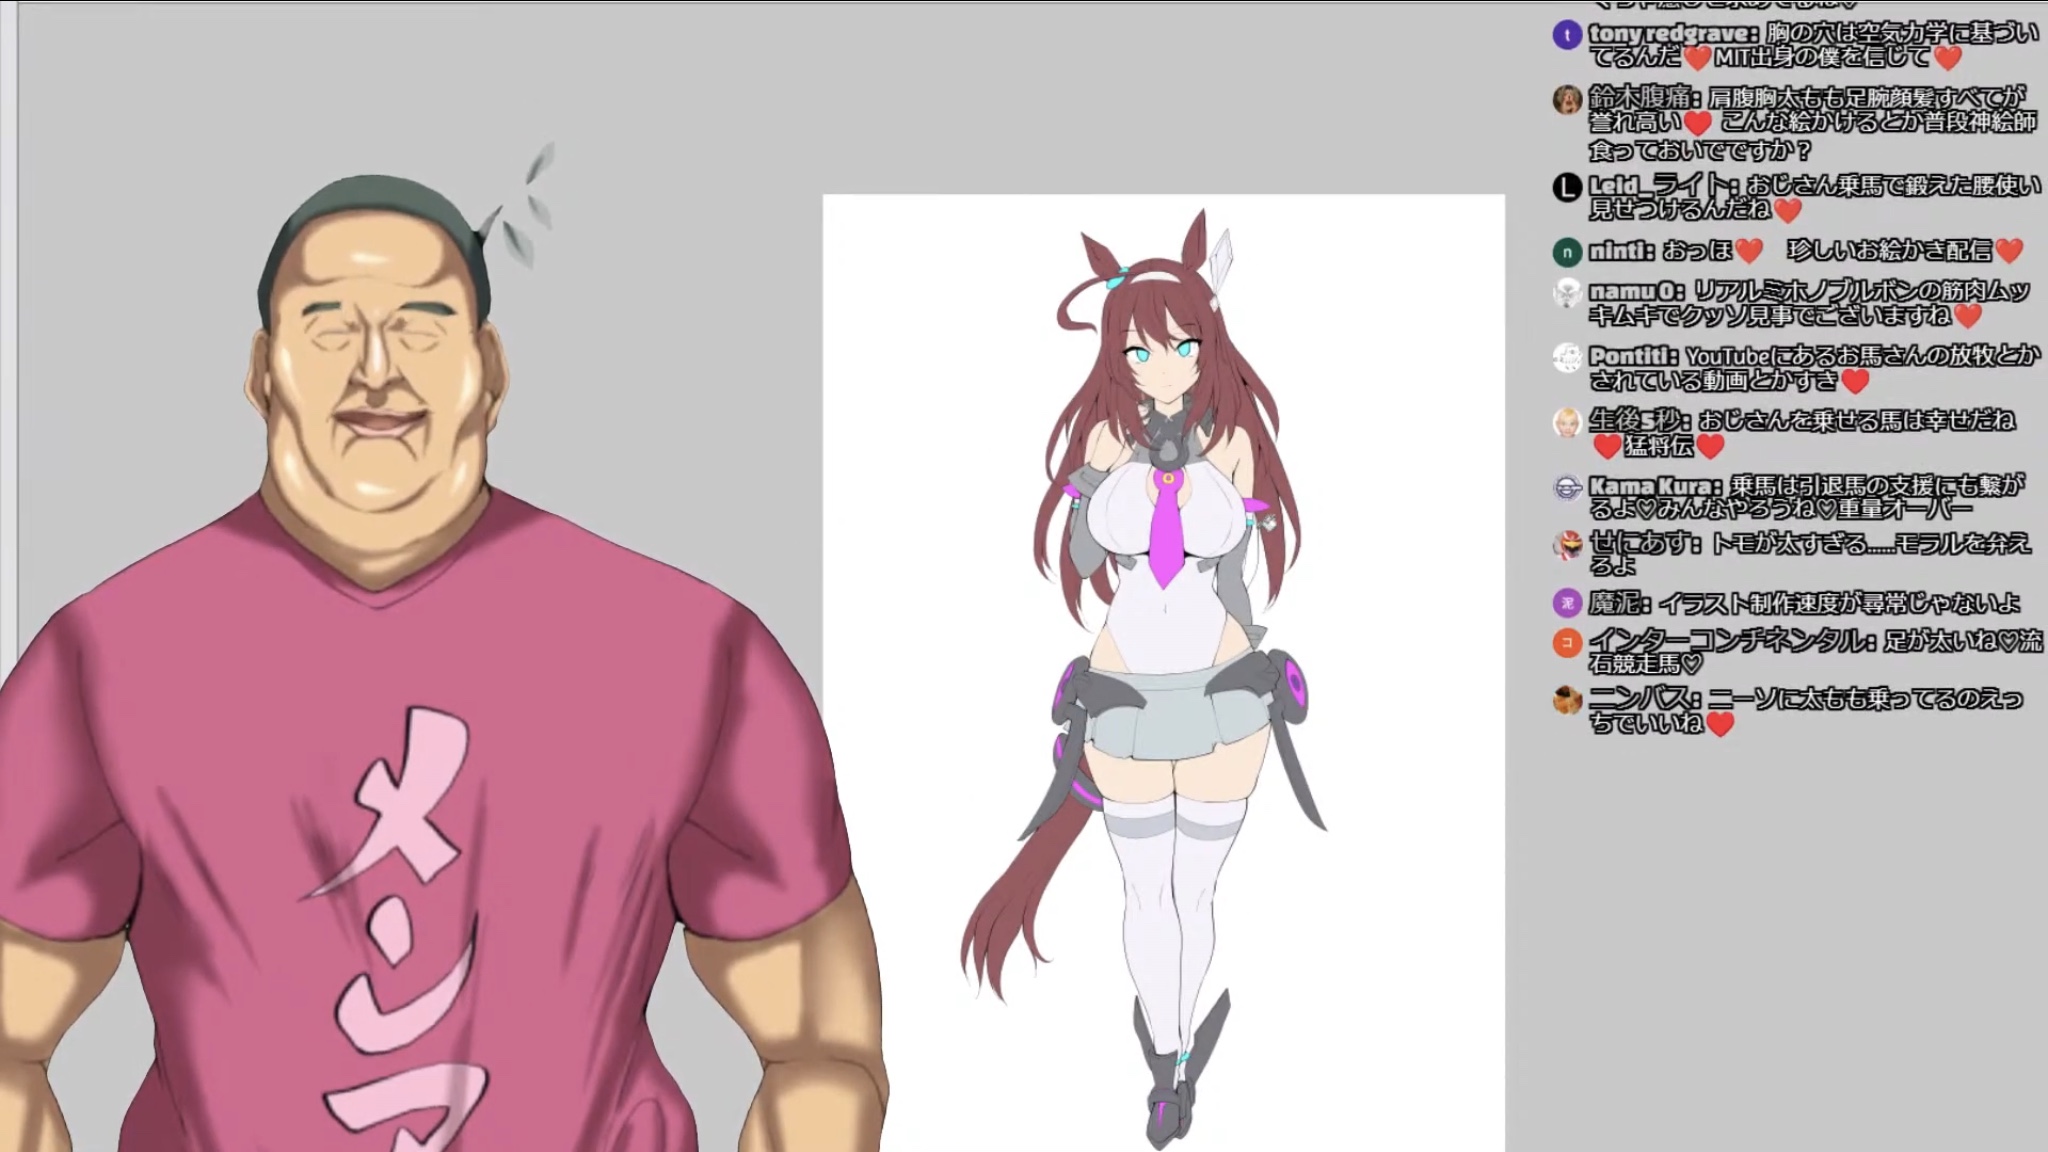Screen dimensions: 2048x1152
Task: Click the avatar beside 鈴木腹痛's comment
Action: [x=1567, y=99]
